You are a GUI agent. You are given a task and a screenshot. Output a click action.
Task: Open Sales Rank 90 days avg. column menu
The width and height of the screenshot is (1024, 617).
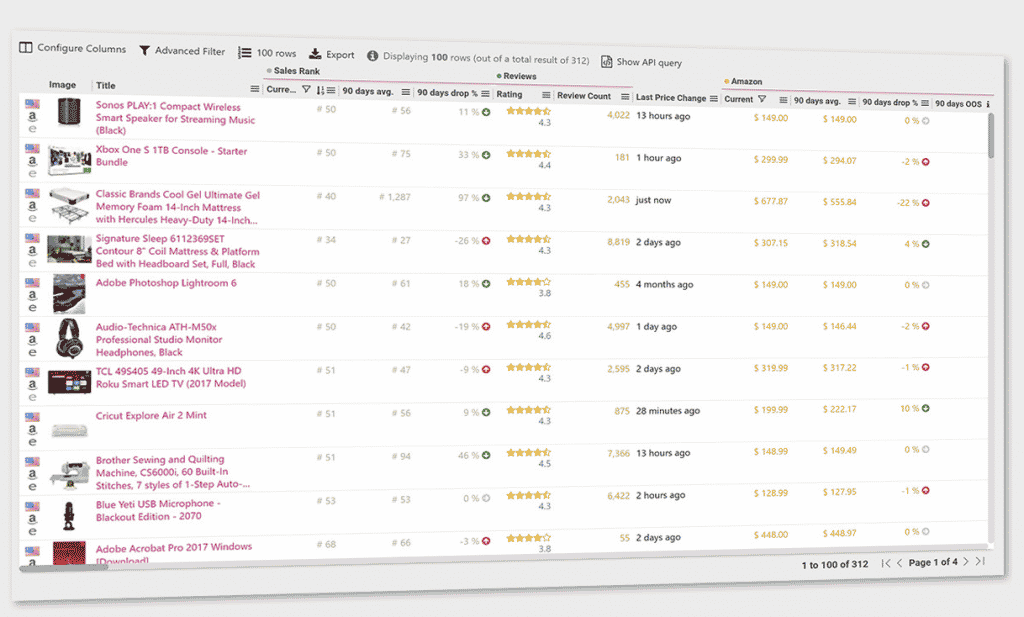point(406,92)
